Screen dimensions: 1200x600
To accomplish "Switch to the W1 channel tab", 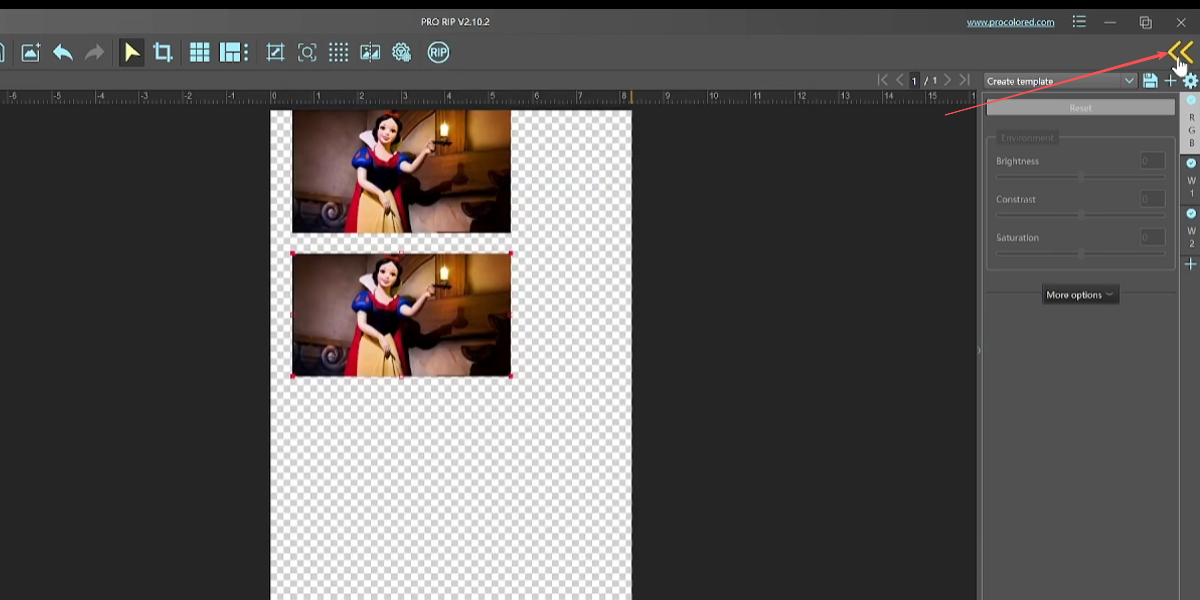I will point(1191,177).
